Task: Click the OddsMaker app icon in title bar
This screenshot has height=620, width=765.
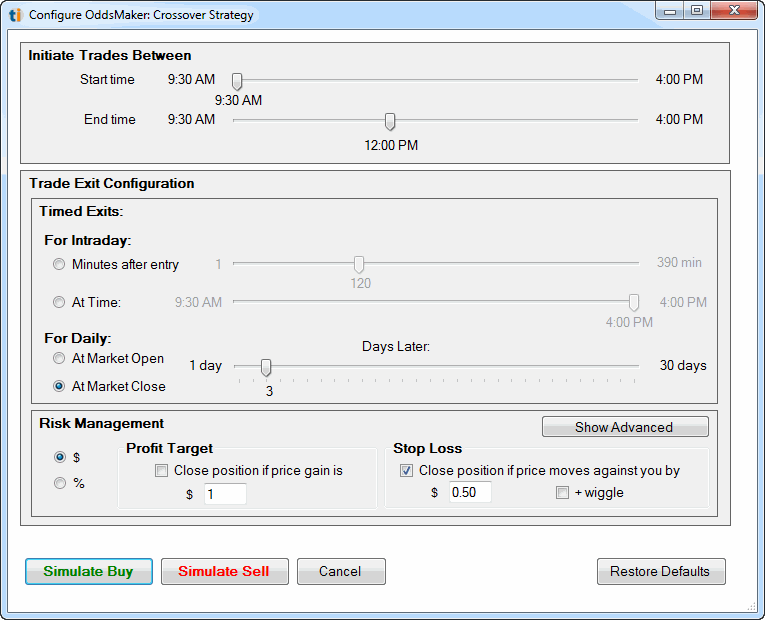Action: click(15, 15)
